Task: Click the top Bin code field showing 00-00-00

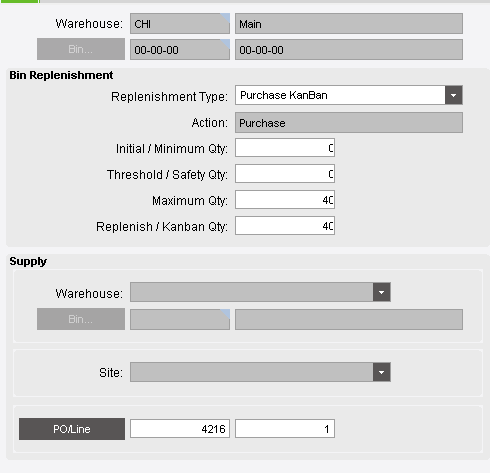Action: (180, 50)
